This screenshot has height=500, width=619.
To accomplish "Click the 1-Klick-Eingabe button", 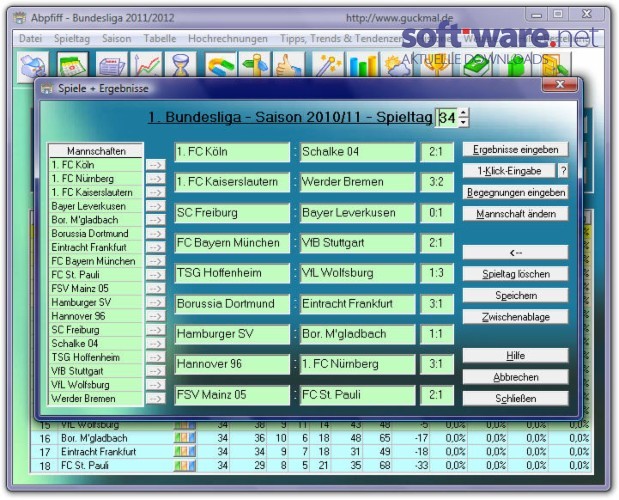I will click(509, 171).
